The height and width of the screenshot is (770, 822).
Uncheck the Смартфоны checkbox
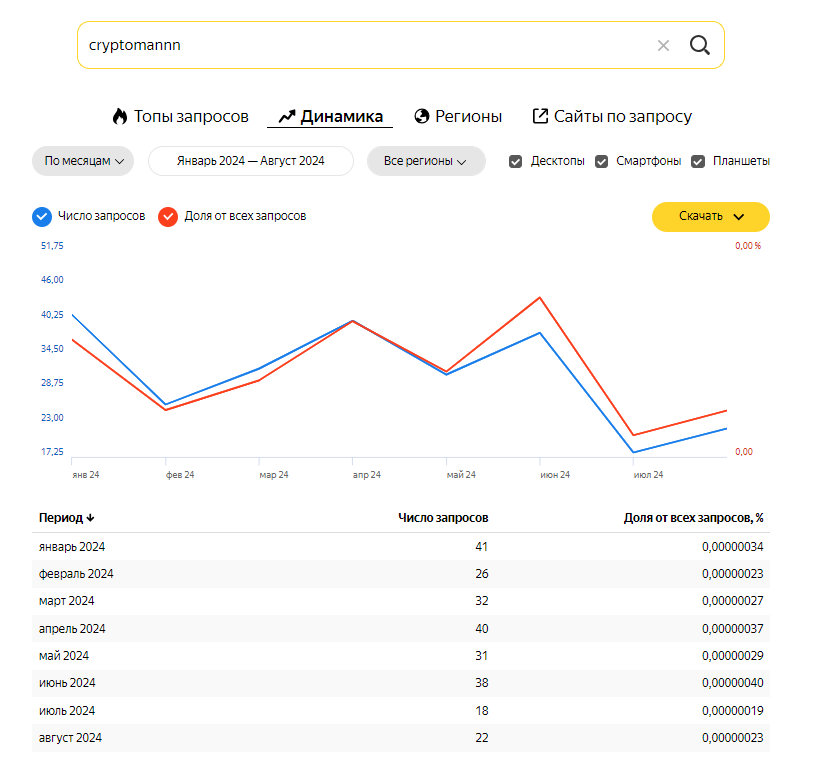(602, 161)
